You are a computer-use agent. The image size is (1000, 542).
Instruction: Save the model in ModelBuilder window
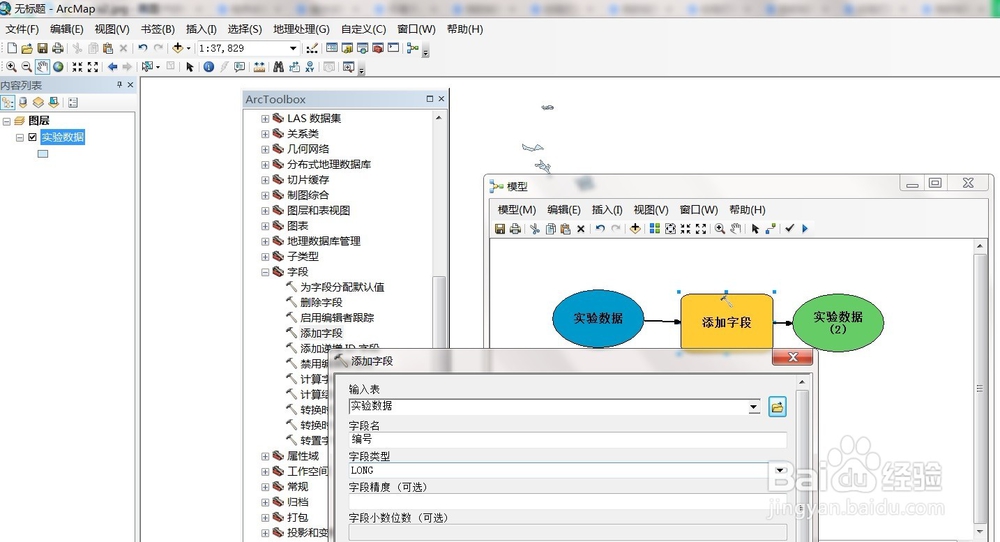click(500, 229)
